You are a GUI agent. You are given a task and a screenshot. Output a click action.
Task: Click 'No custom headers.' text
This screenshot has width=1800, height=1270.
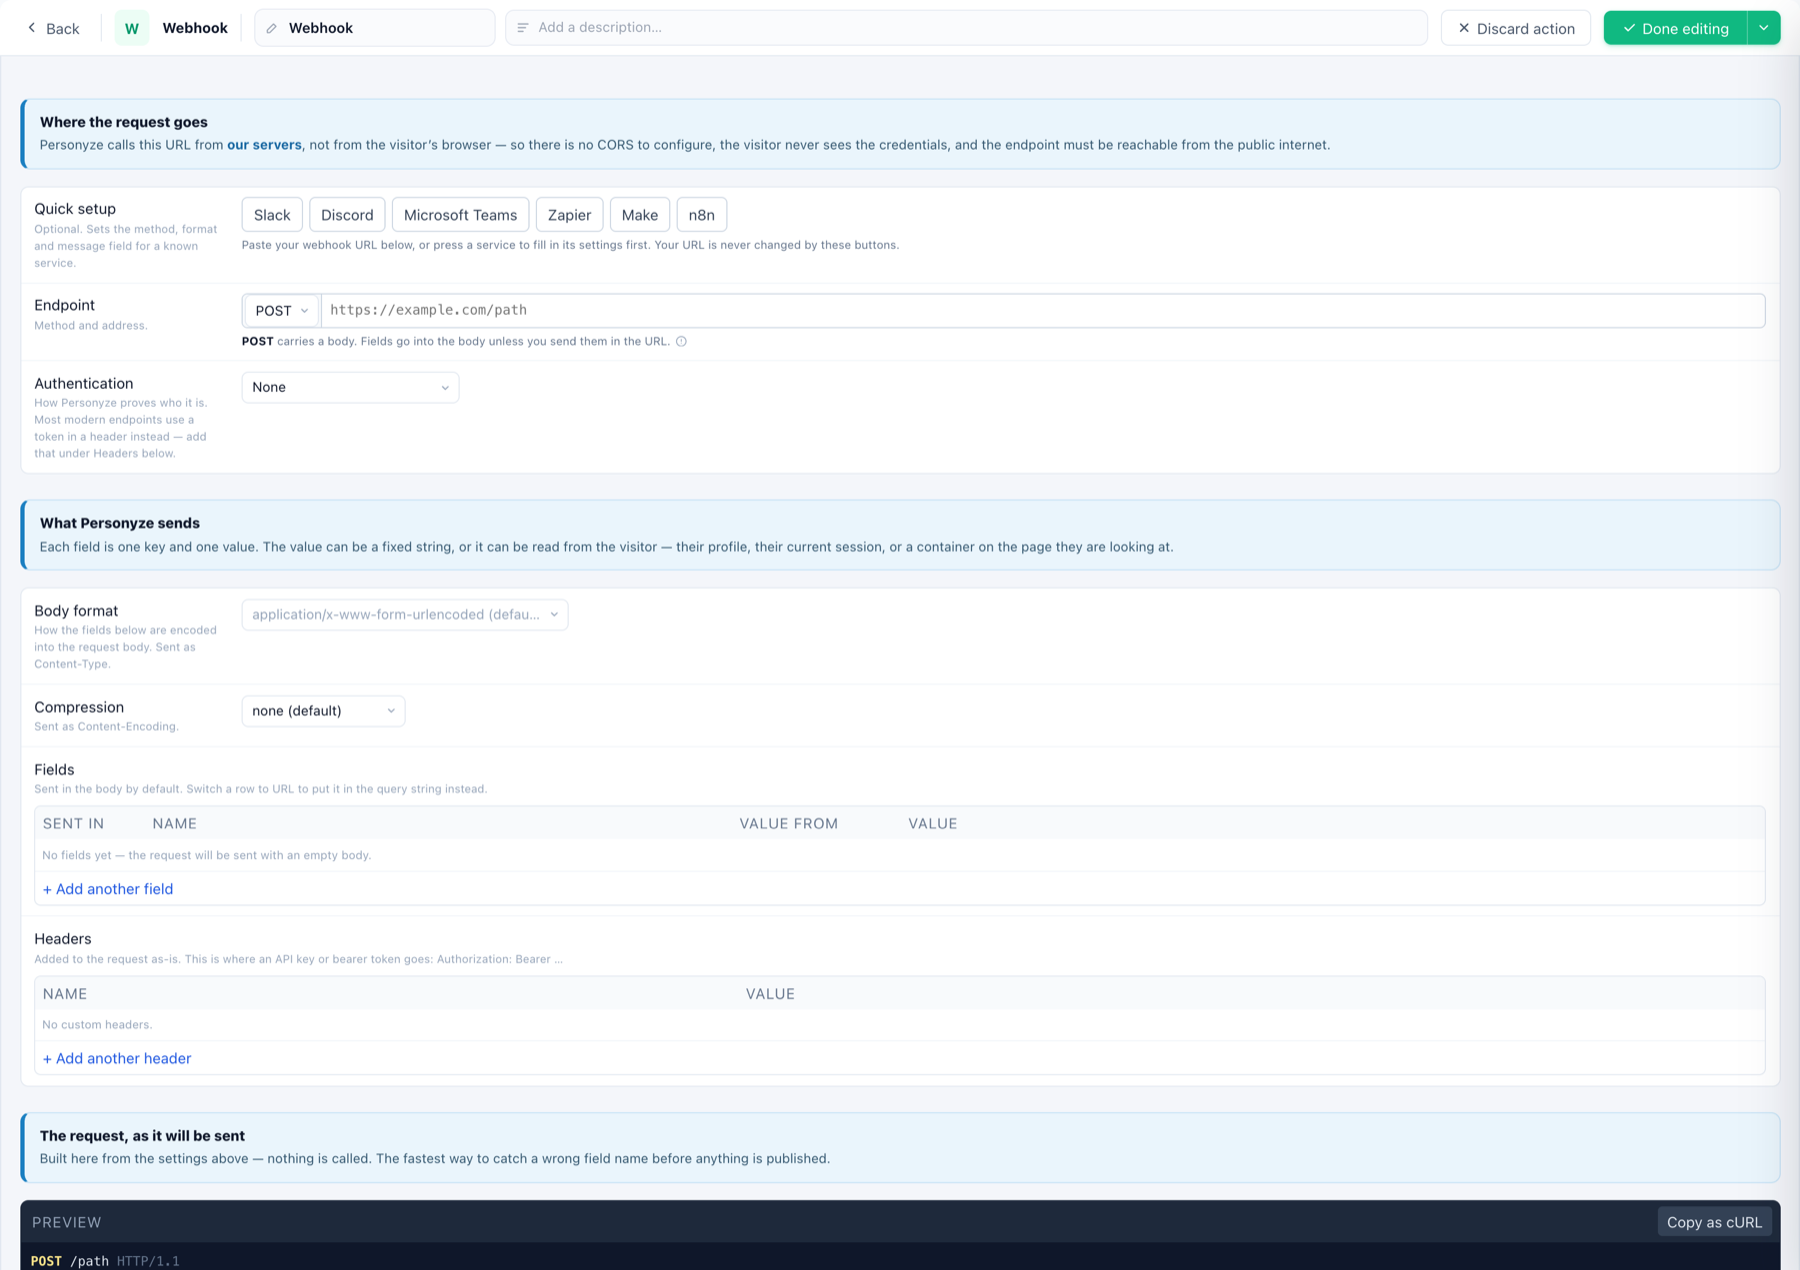click(97, 1025)
